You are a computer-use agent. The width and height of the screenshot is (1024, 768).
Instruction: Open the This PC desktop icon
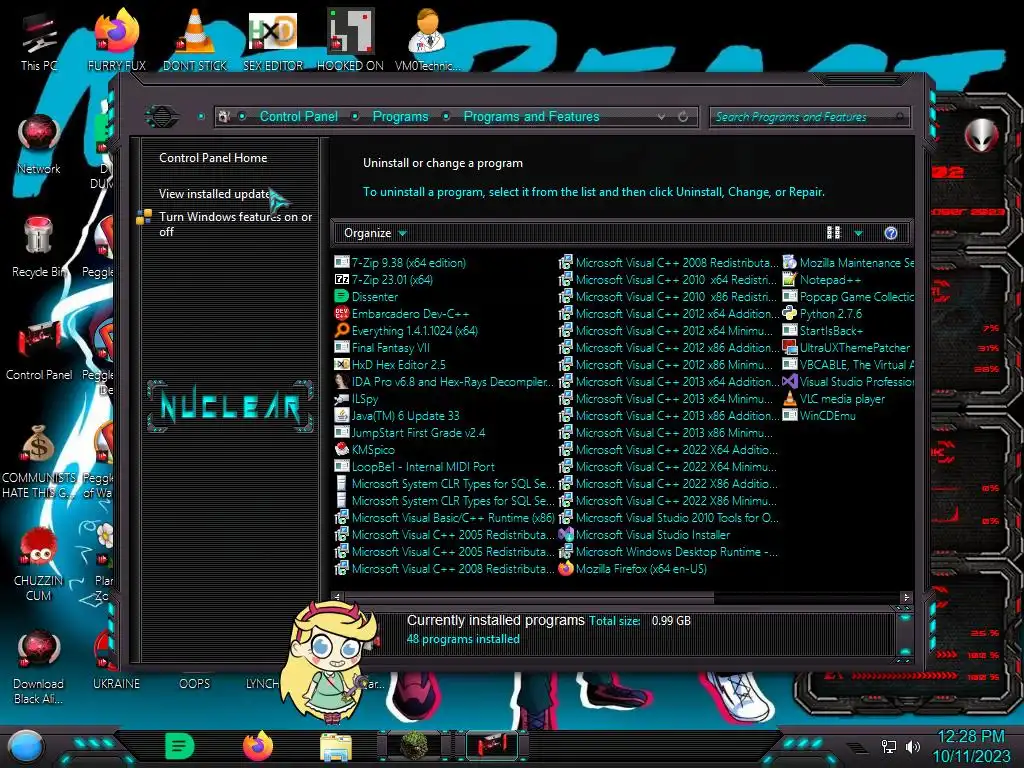39,40
